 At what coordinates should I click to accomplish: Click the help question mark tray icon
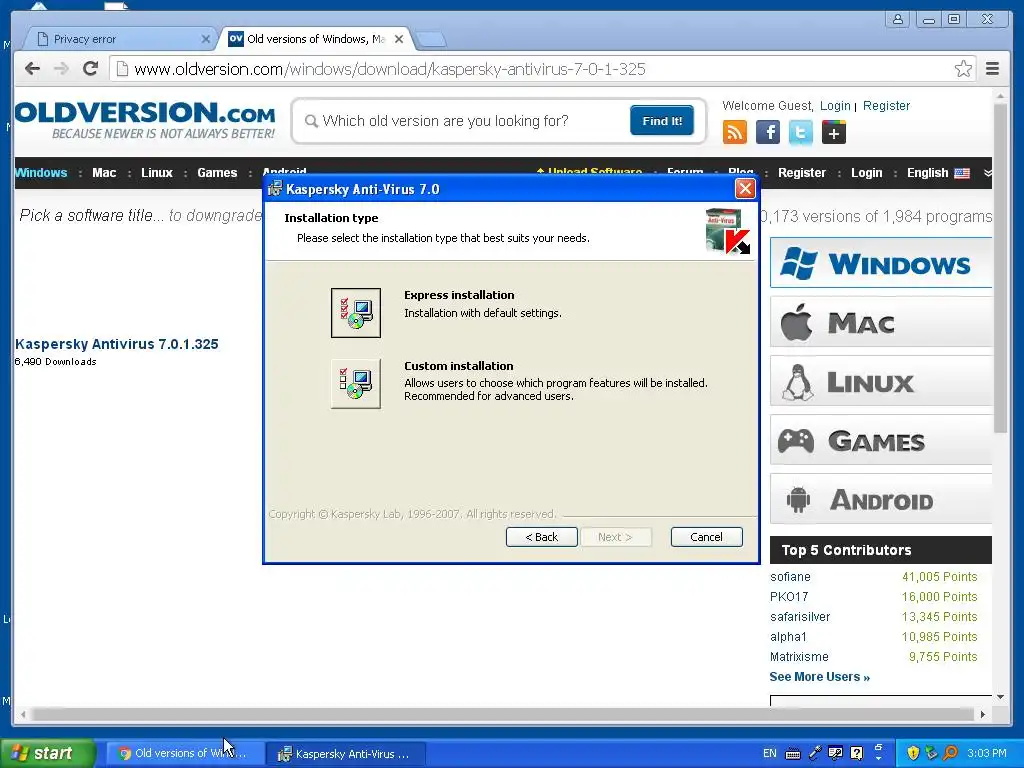click(x=857, y=753)
